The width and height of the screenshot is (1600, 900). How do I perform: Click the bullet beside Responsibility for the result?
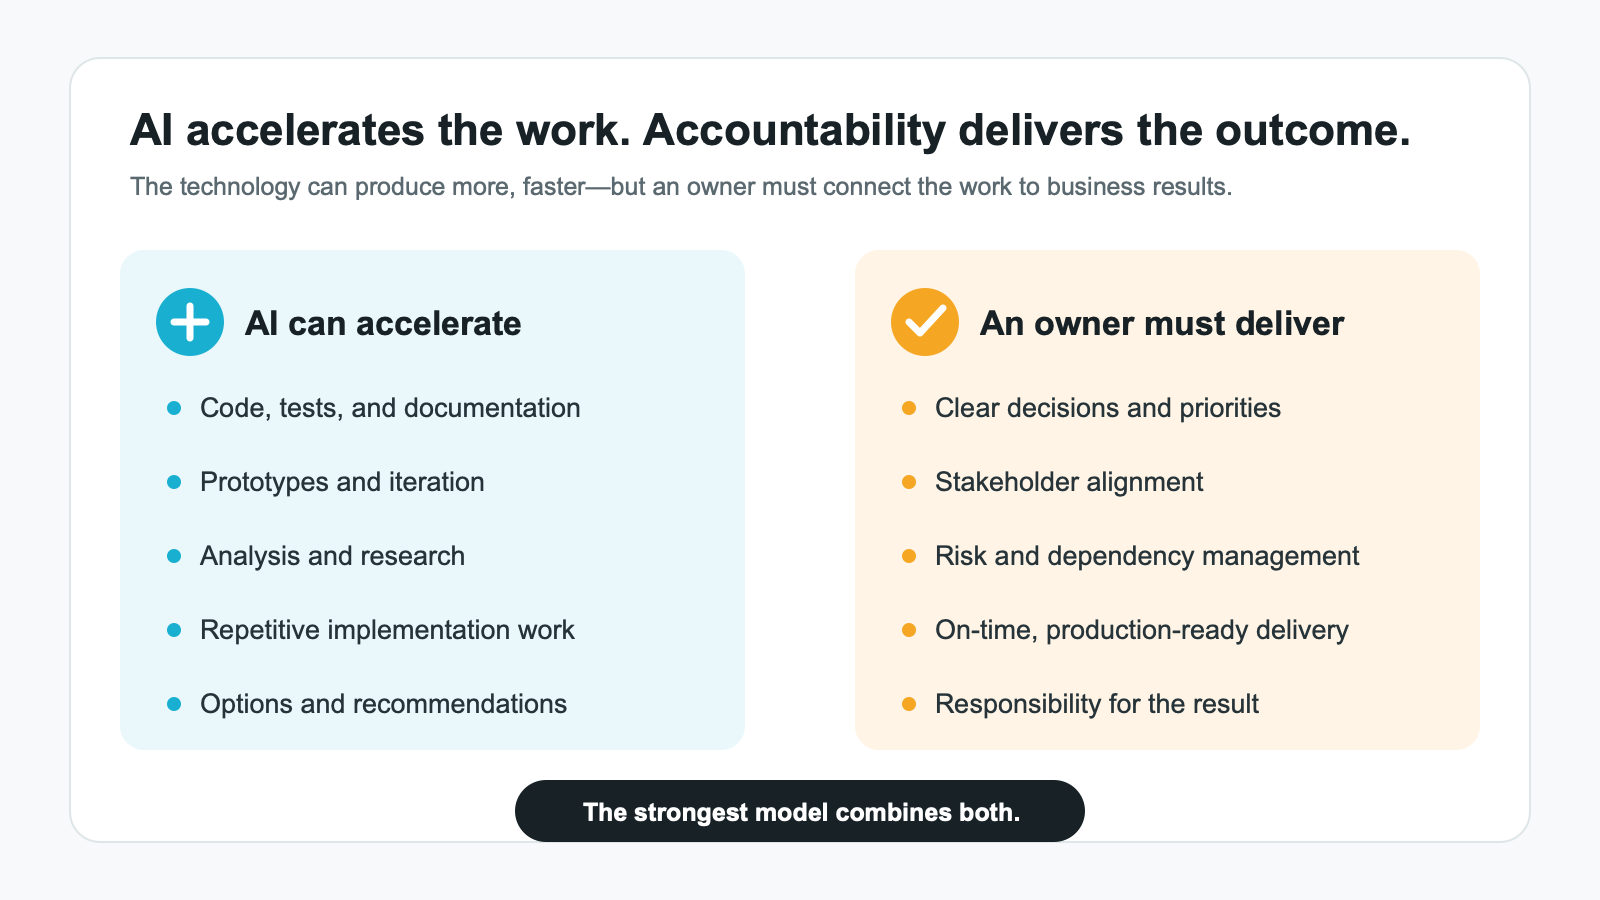click(909, 704)
